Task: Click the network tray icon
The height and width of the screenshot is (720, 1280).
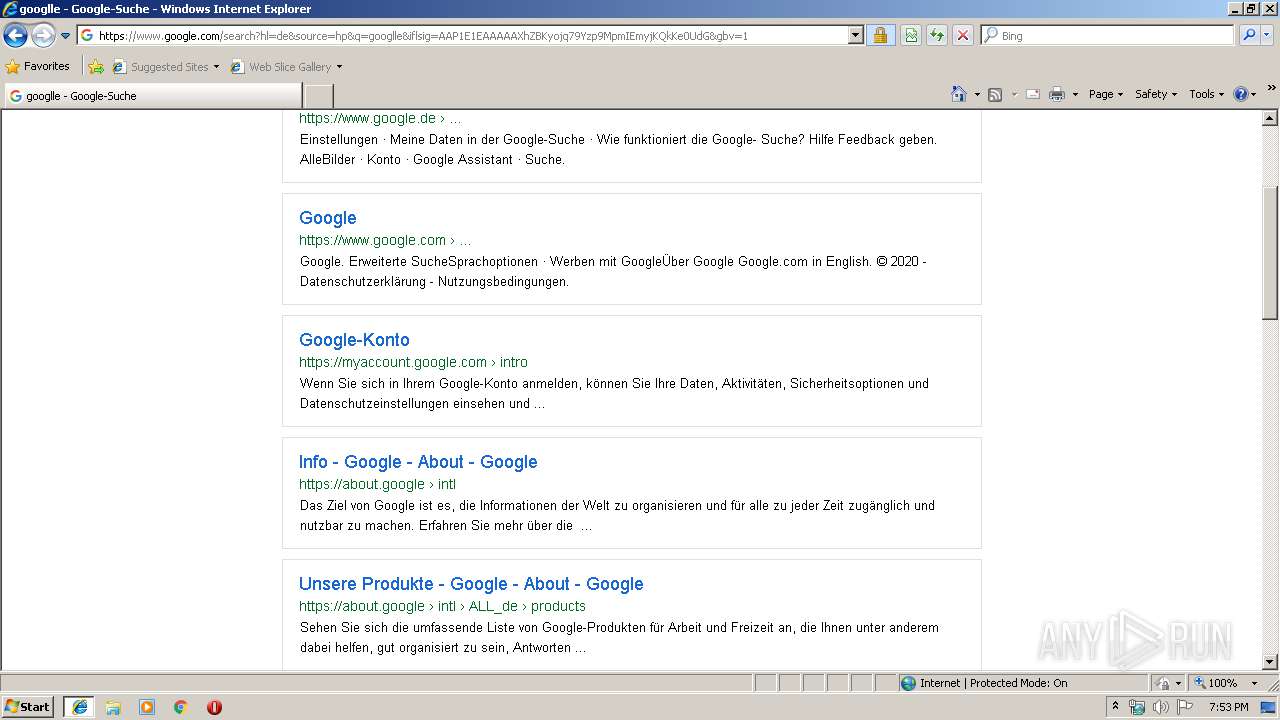Action: pos(1137,707)
